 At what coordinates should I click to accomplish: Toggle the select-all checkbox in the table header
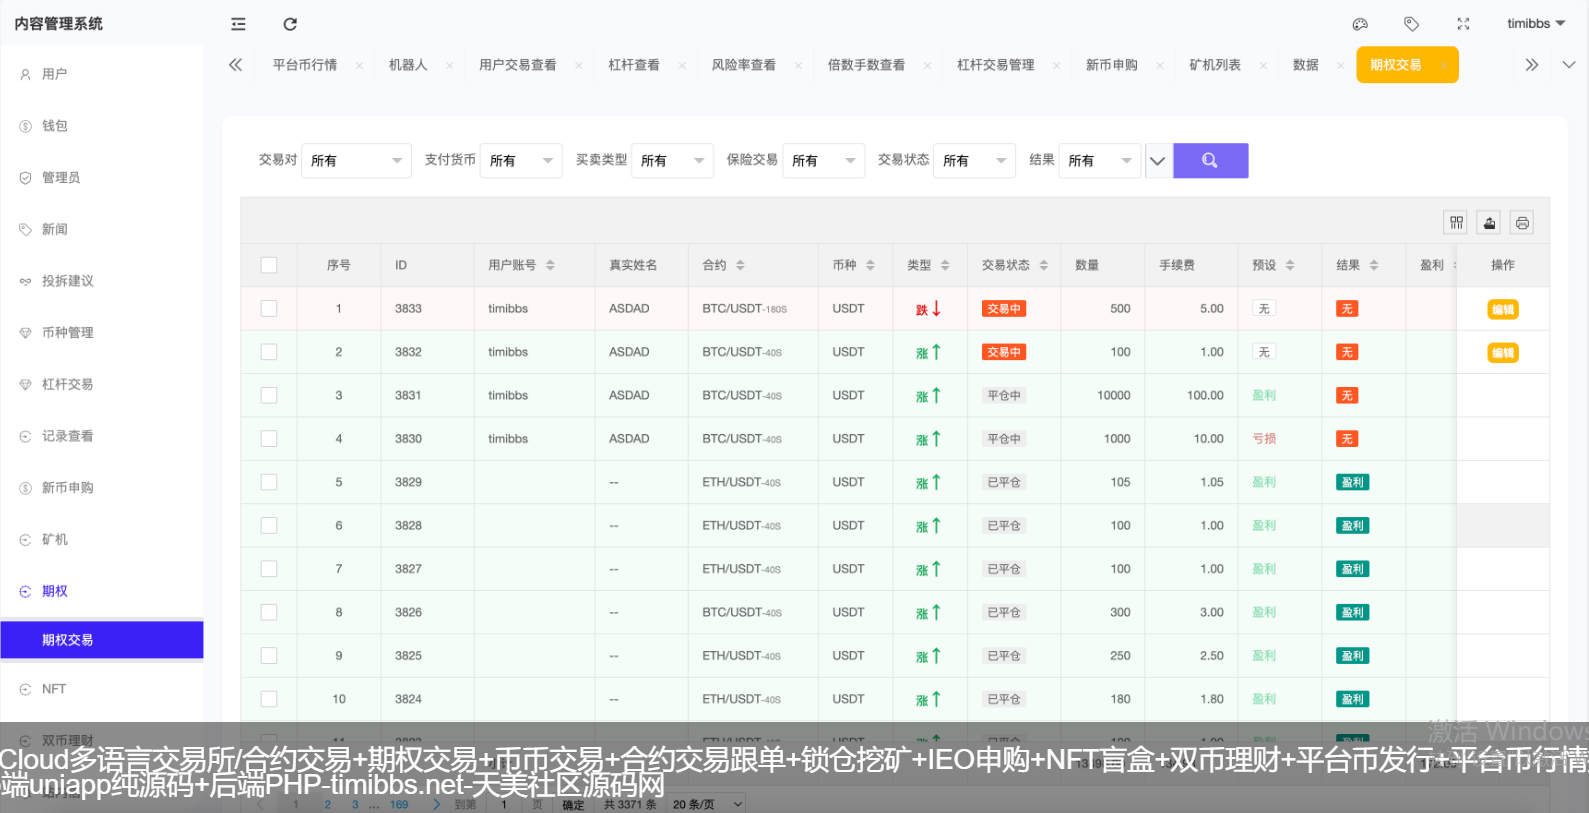(x=269, y=265)
